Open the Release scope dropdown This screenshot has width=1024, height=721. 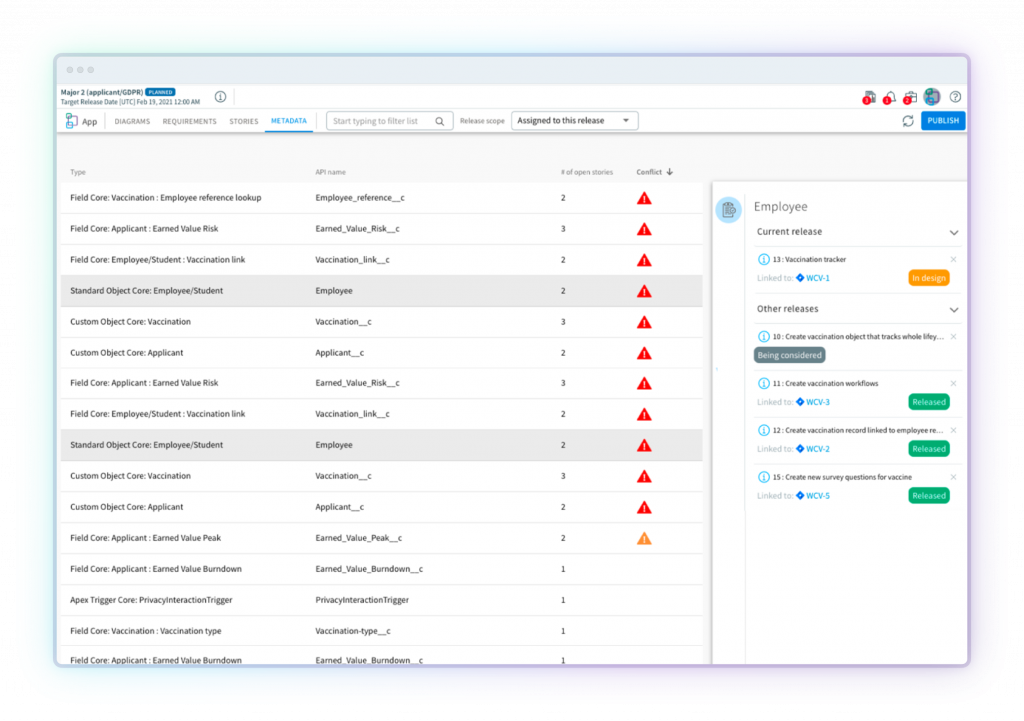575,121
